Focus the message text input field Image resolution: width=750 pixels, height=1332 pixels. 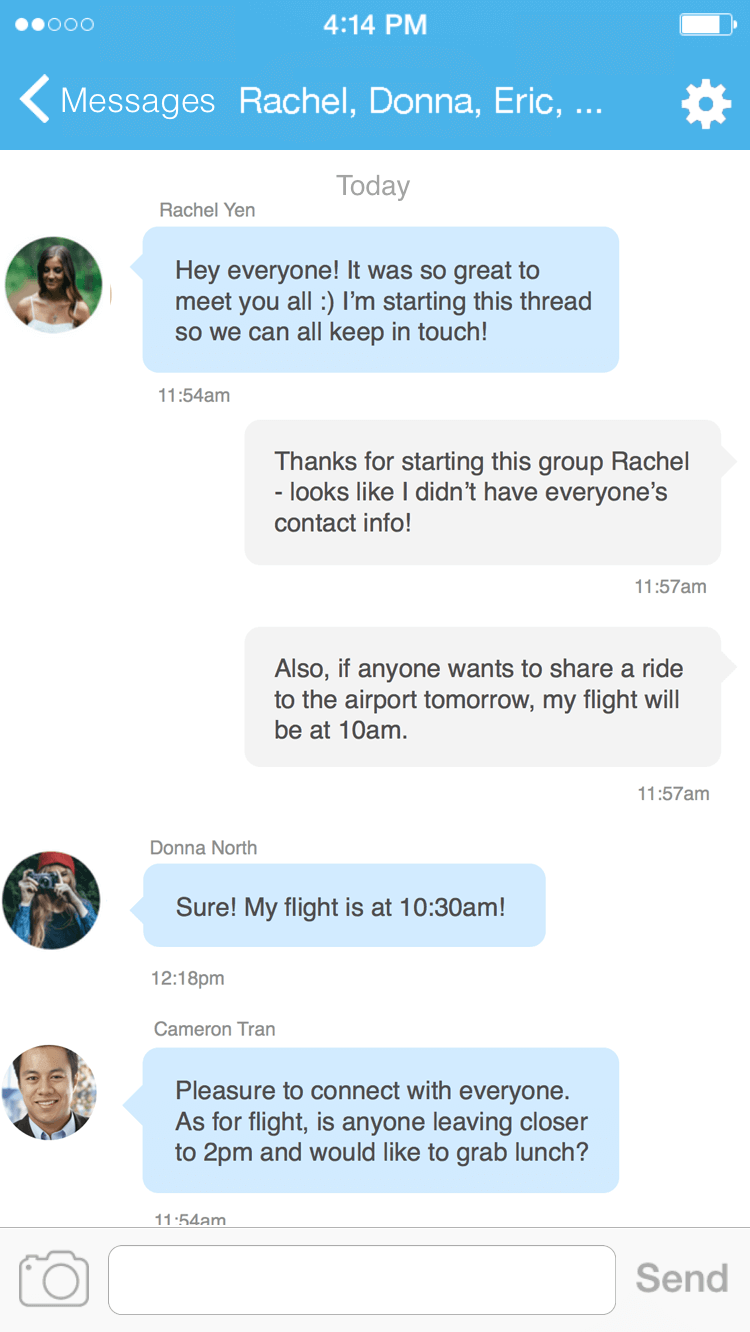[361, 1279]
